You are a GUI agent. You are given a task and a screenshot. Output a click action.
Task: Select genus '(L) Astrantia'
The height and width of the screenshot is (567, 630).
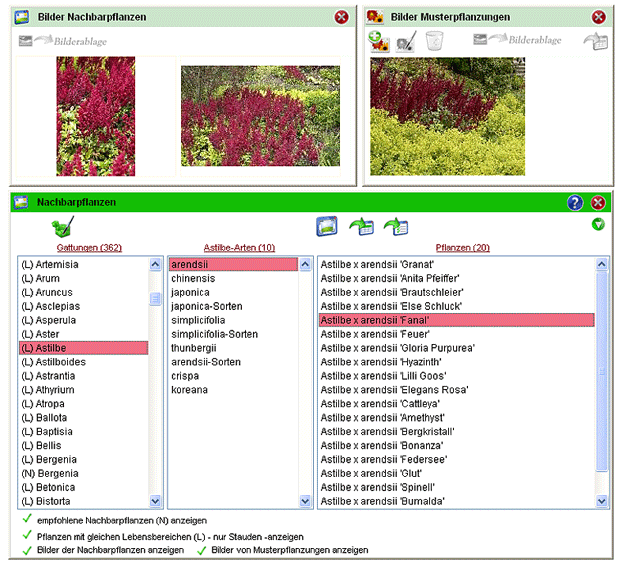84,376
